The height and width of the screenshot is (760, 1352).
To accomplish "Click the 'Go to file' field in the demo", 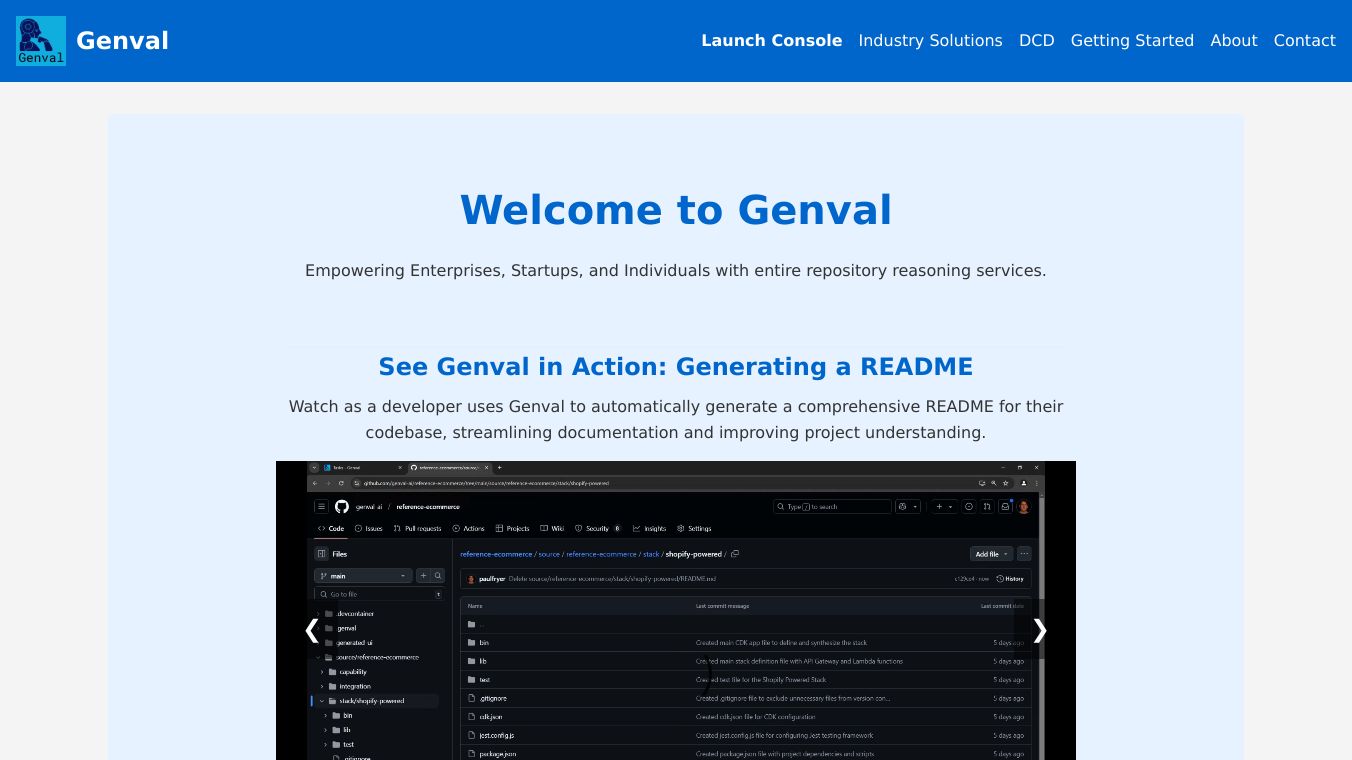I will point(379,594).
